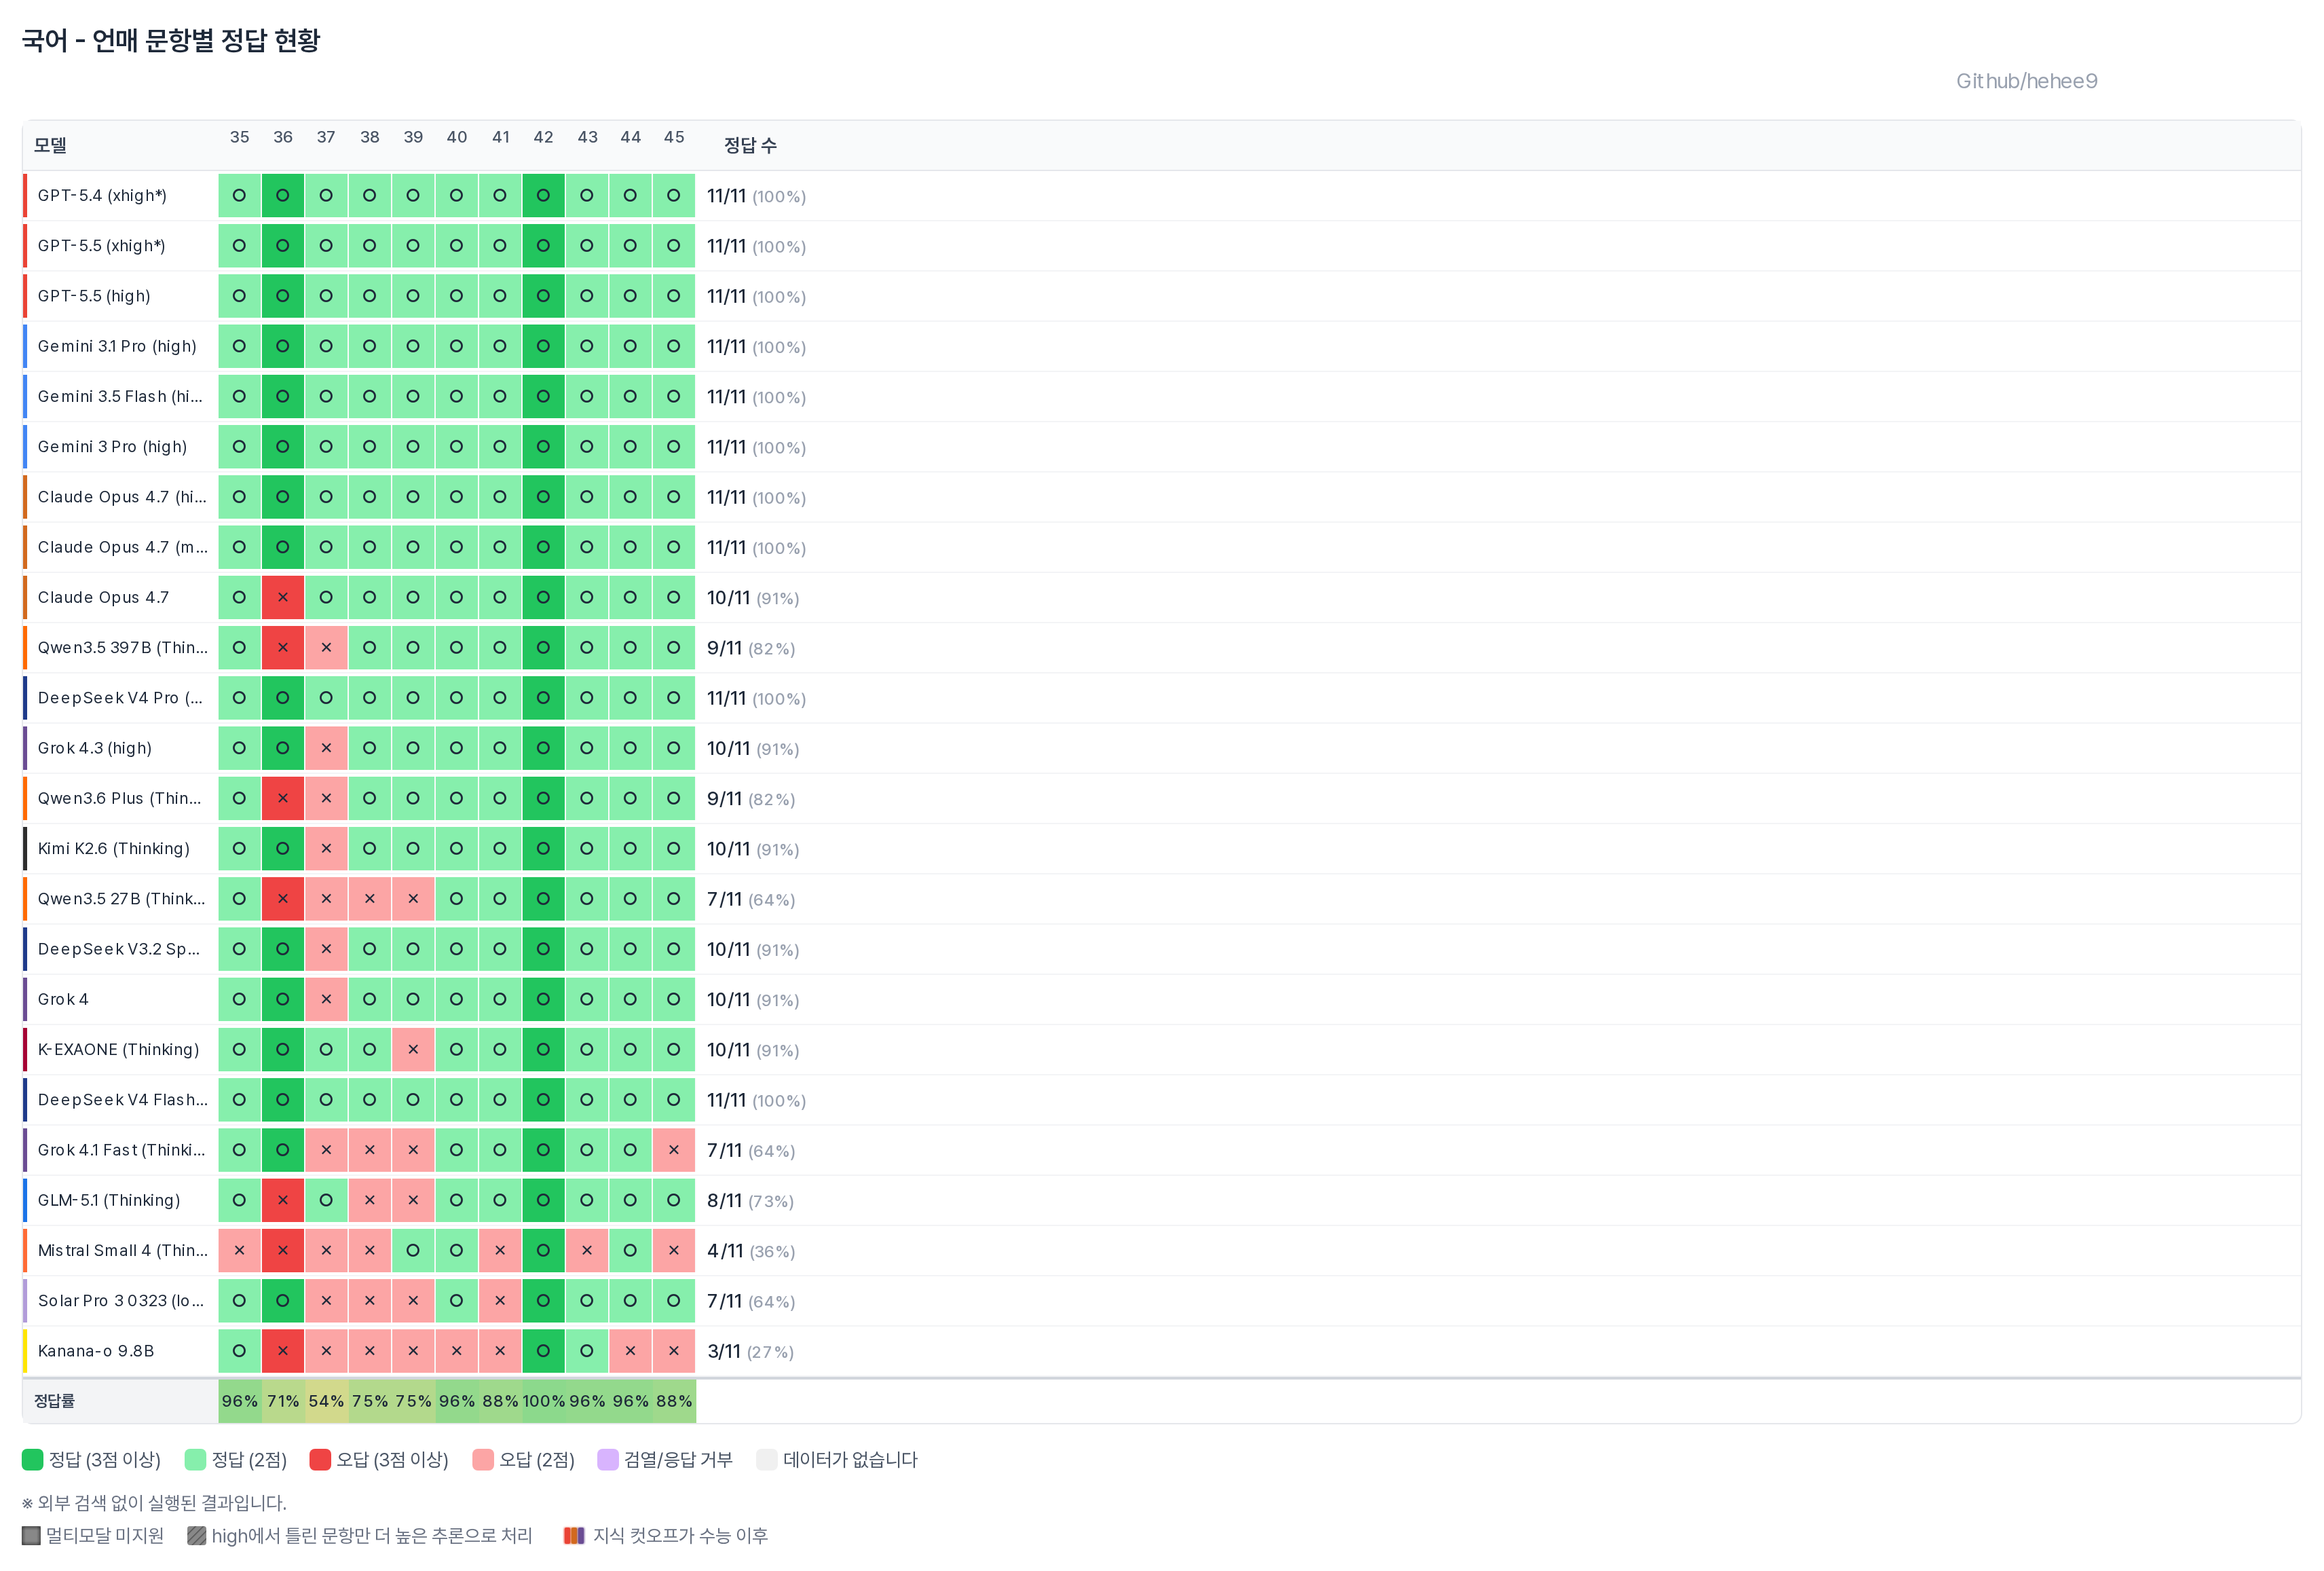The width and height of the screenshot is (2324, 1571).
Task: Click the red 오답 (3점 이상) legend swatch
Action: click(x=320, y=1459)
